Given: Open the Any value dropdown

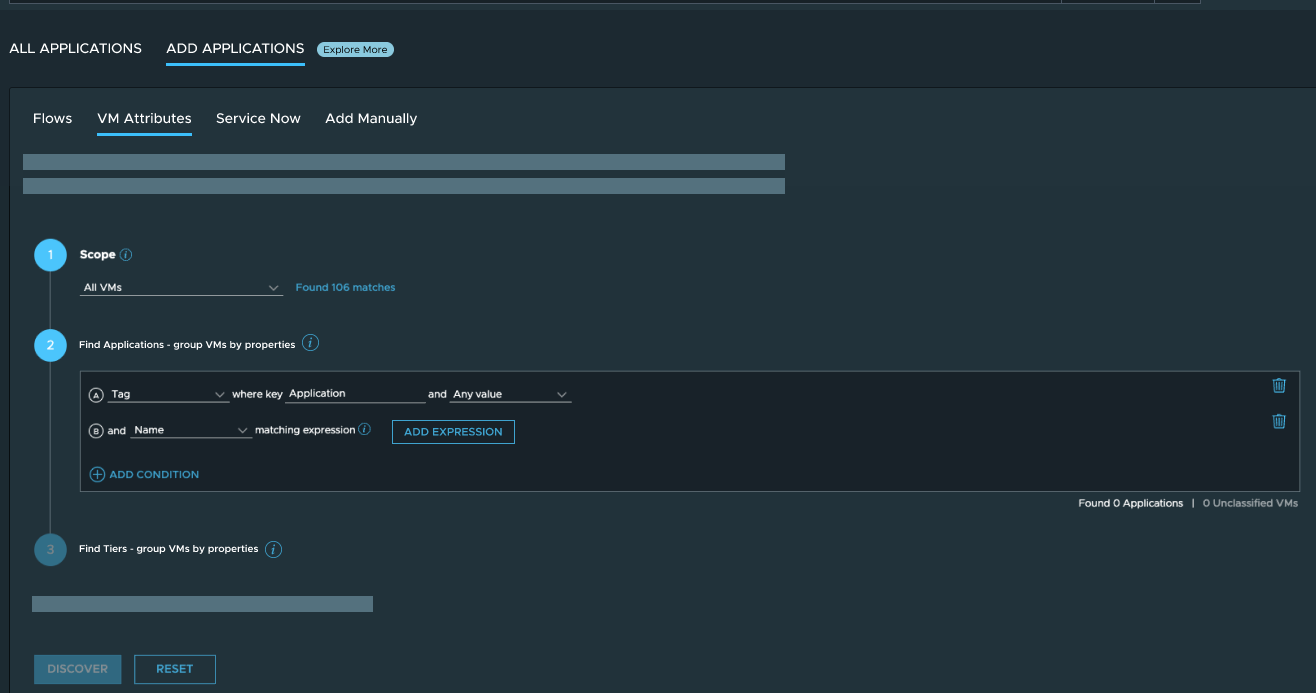Looking at the screenshot, I should click(510, 395).
